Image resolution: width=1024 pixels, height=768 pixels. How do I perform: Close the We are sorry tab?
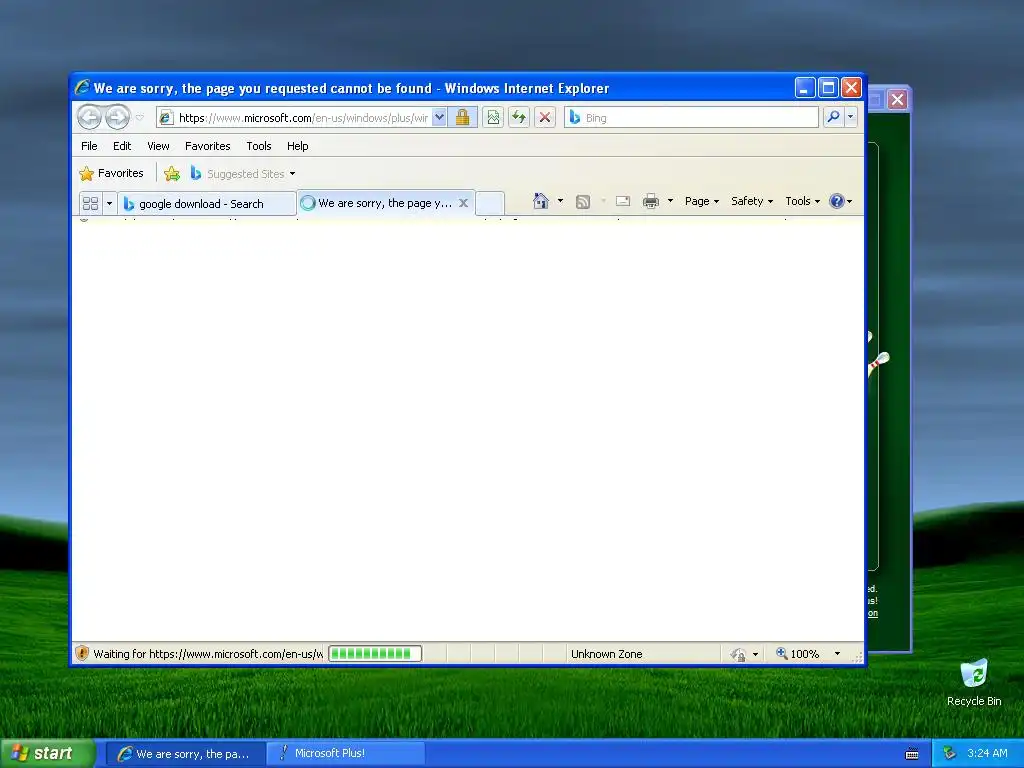pos(463,203)
